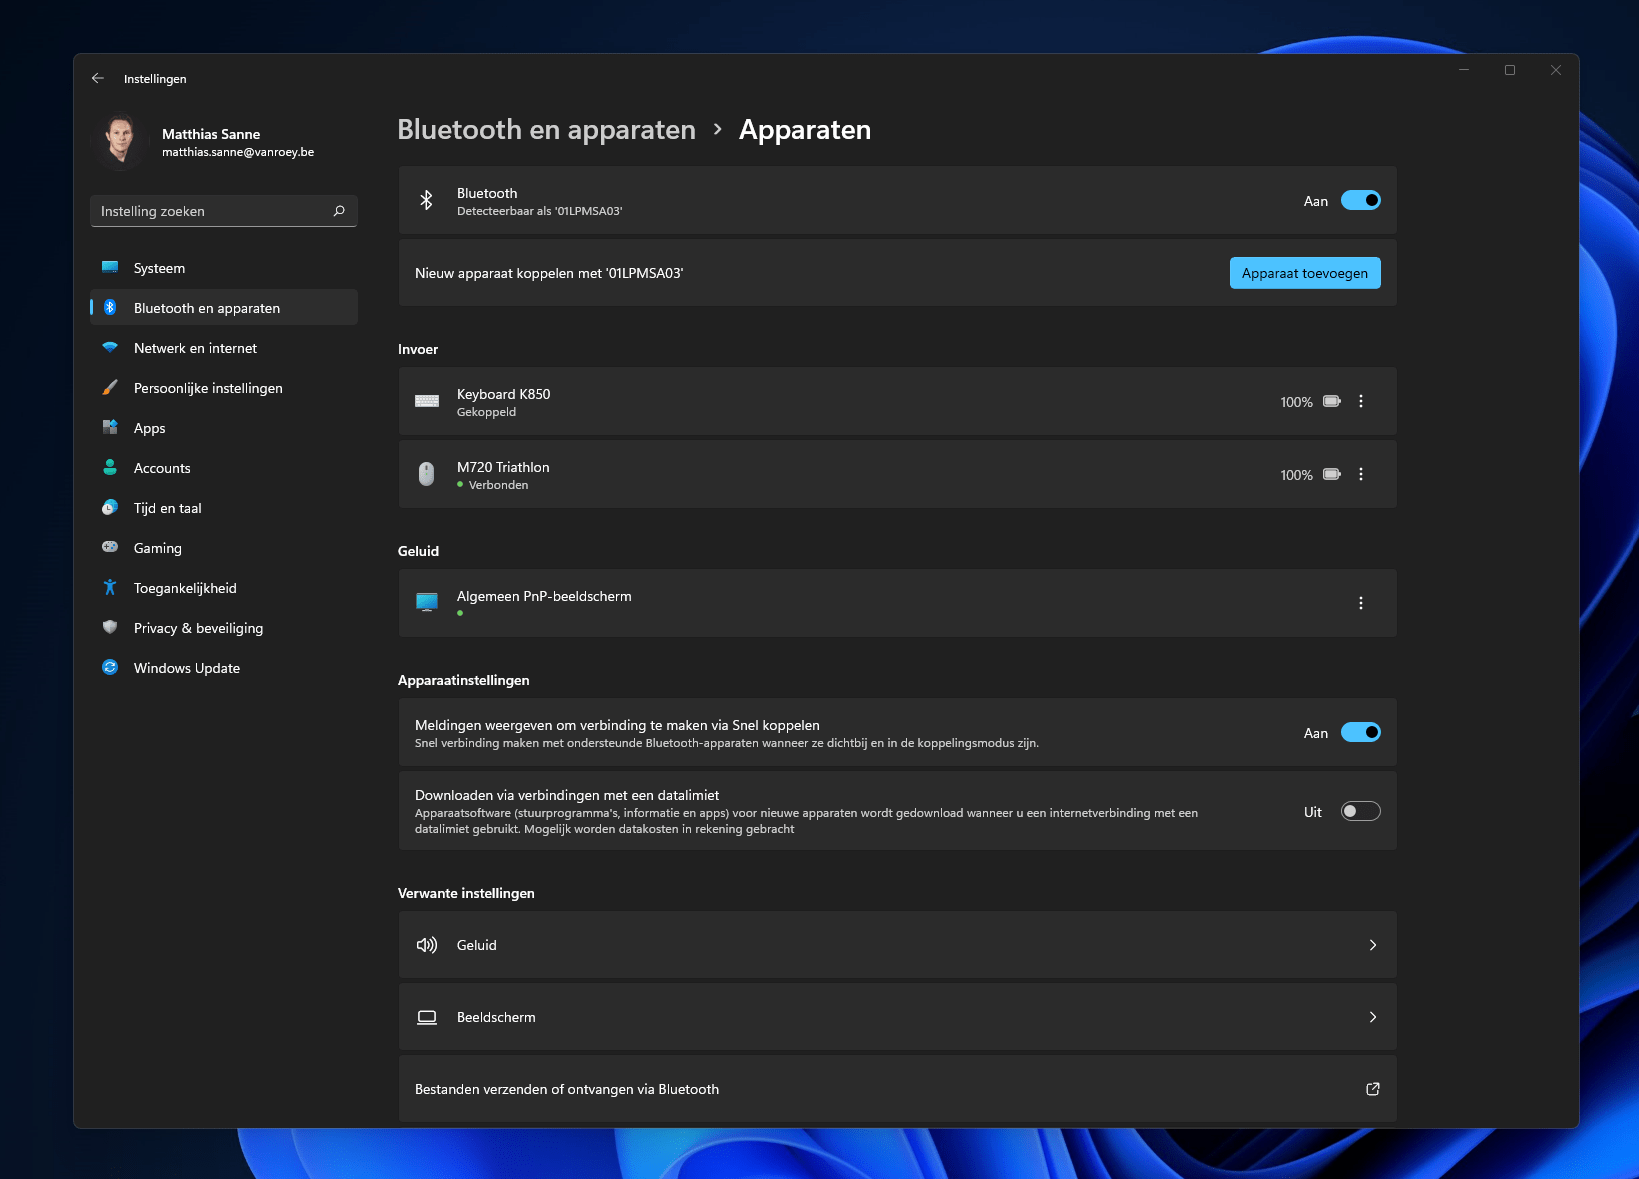Click the Algemeen PnP-beeldscherm monitor icon
The height and width of the screenshot is (1179, 1639).
click(427, 602)
